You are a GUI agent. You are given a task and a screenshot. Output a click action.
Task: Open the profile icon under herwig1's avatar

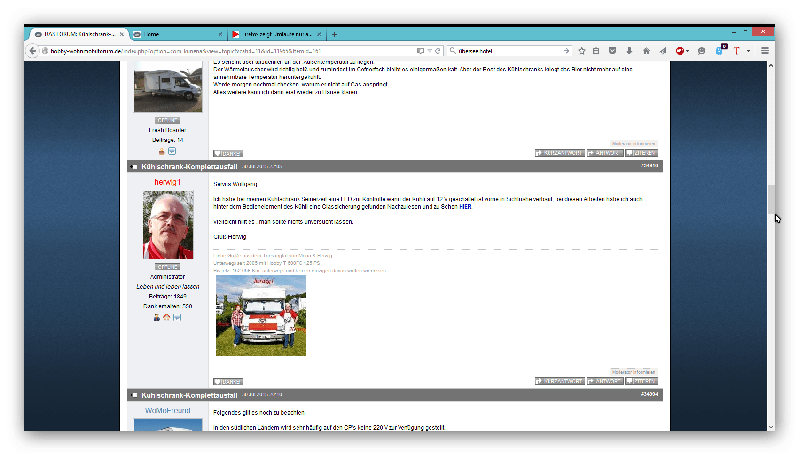[x=158, y=317]
